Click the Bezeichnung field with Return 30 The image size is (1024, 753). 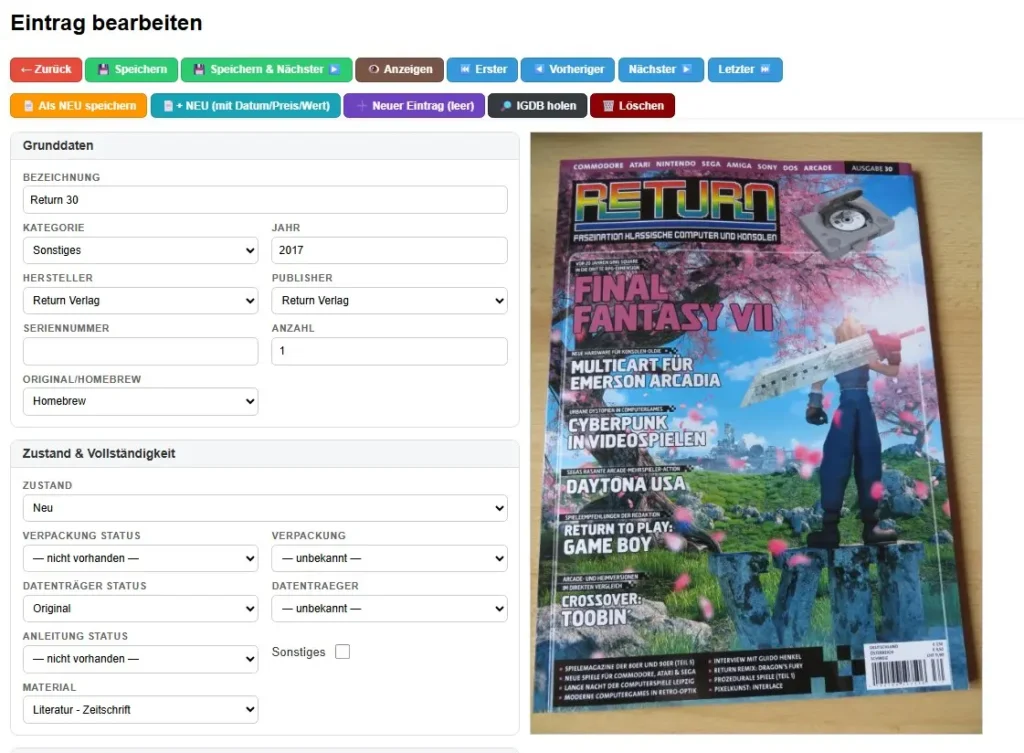tap(265, 200)
